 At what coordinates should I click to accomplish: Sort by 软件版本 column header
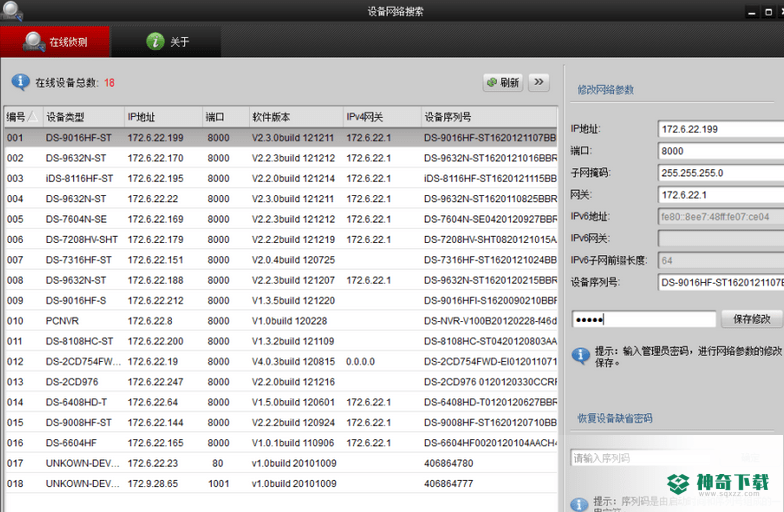tap(296, 117)
